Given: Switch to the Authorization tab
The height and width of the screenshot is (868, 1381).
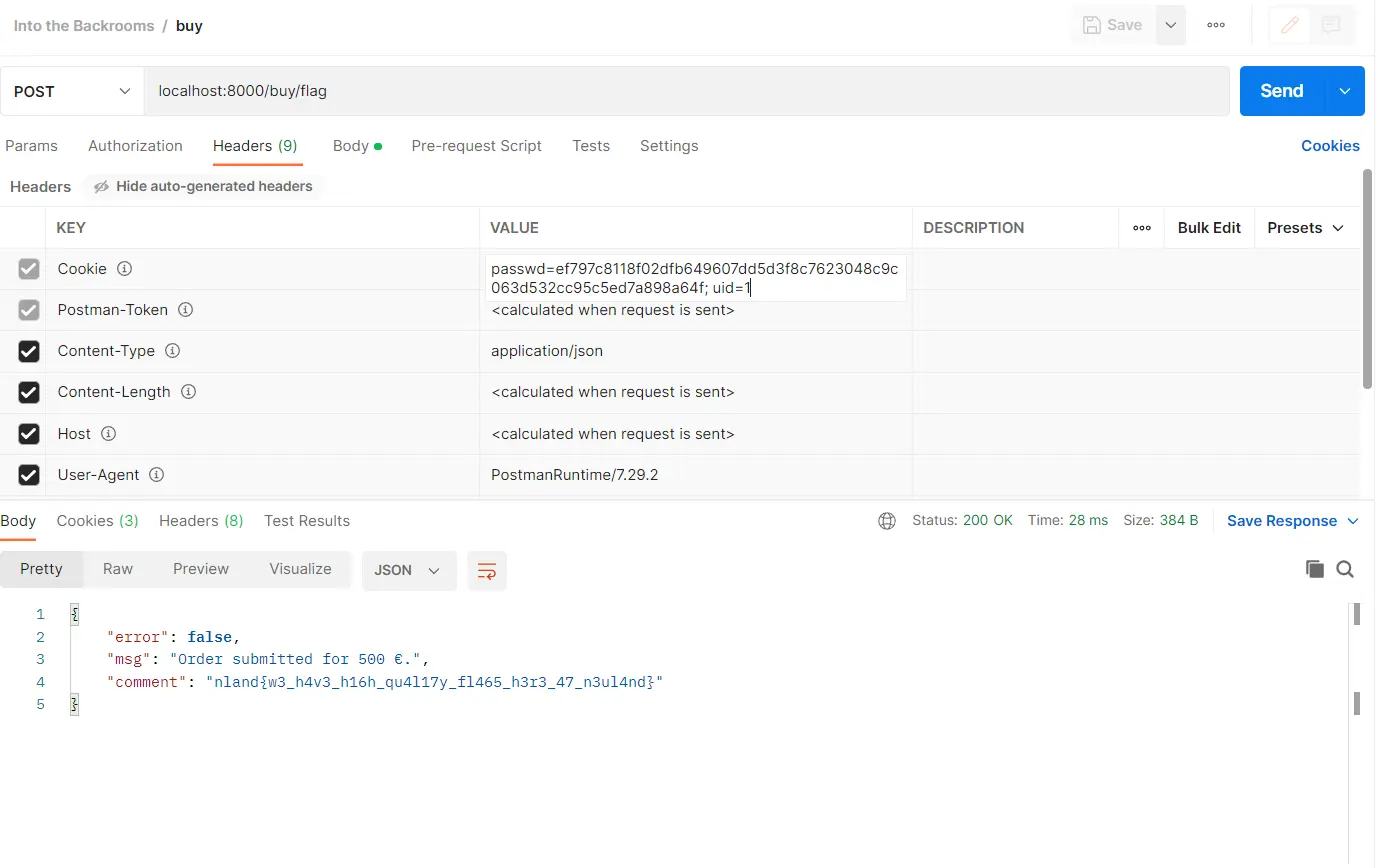Looking at the screenshot, I should coord(135,146).
